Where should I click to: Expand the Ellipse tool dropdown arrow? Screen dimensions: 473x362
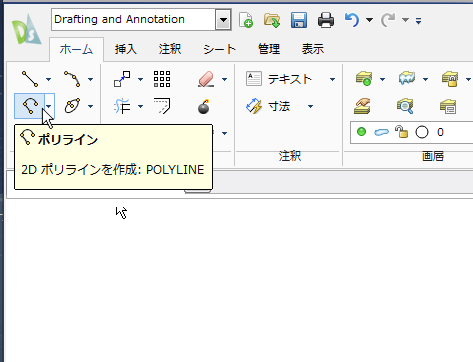pyautogui.click(x=91, y=106)
